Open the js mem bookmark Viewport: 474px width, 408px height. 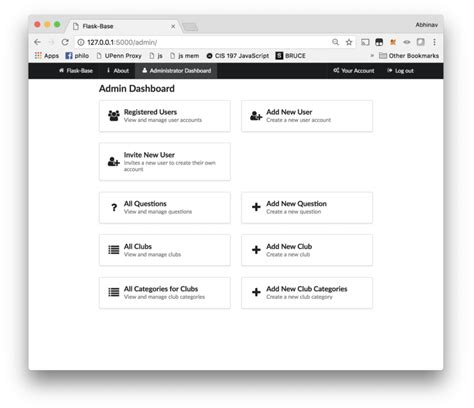184,56
